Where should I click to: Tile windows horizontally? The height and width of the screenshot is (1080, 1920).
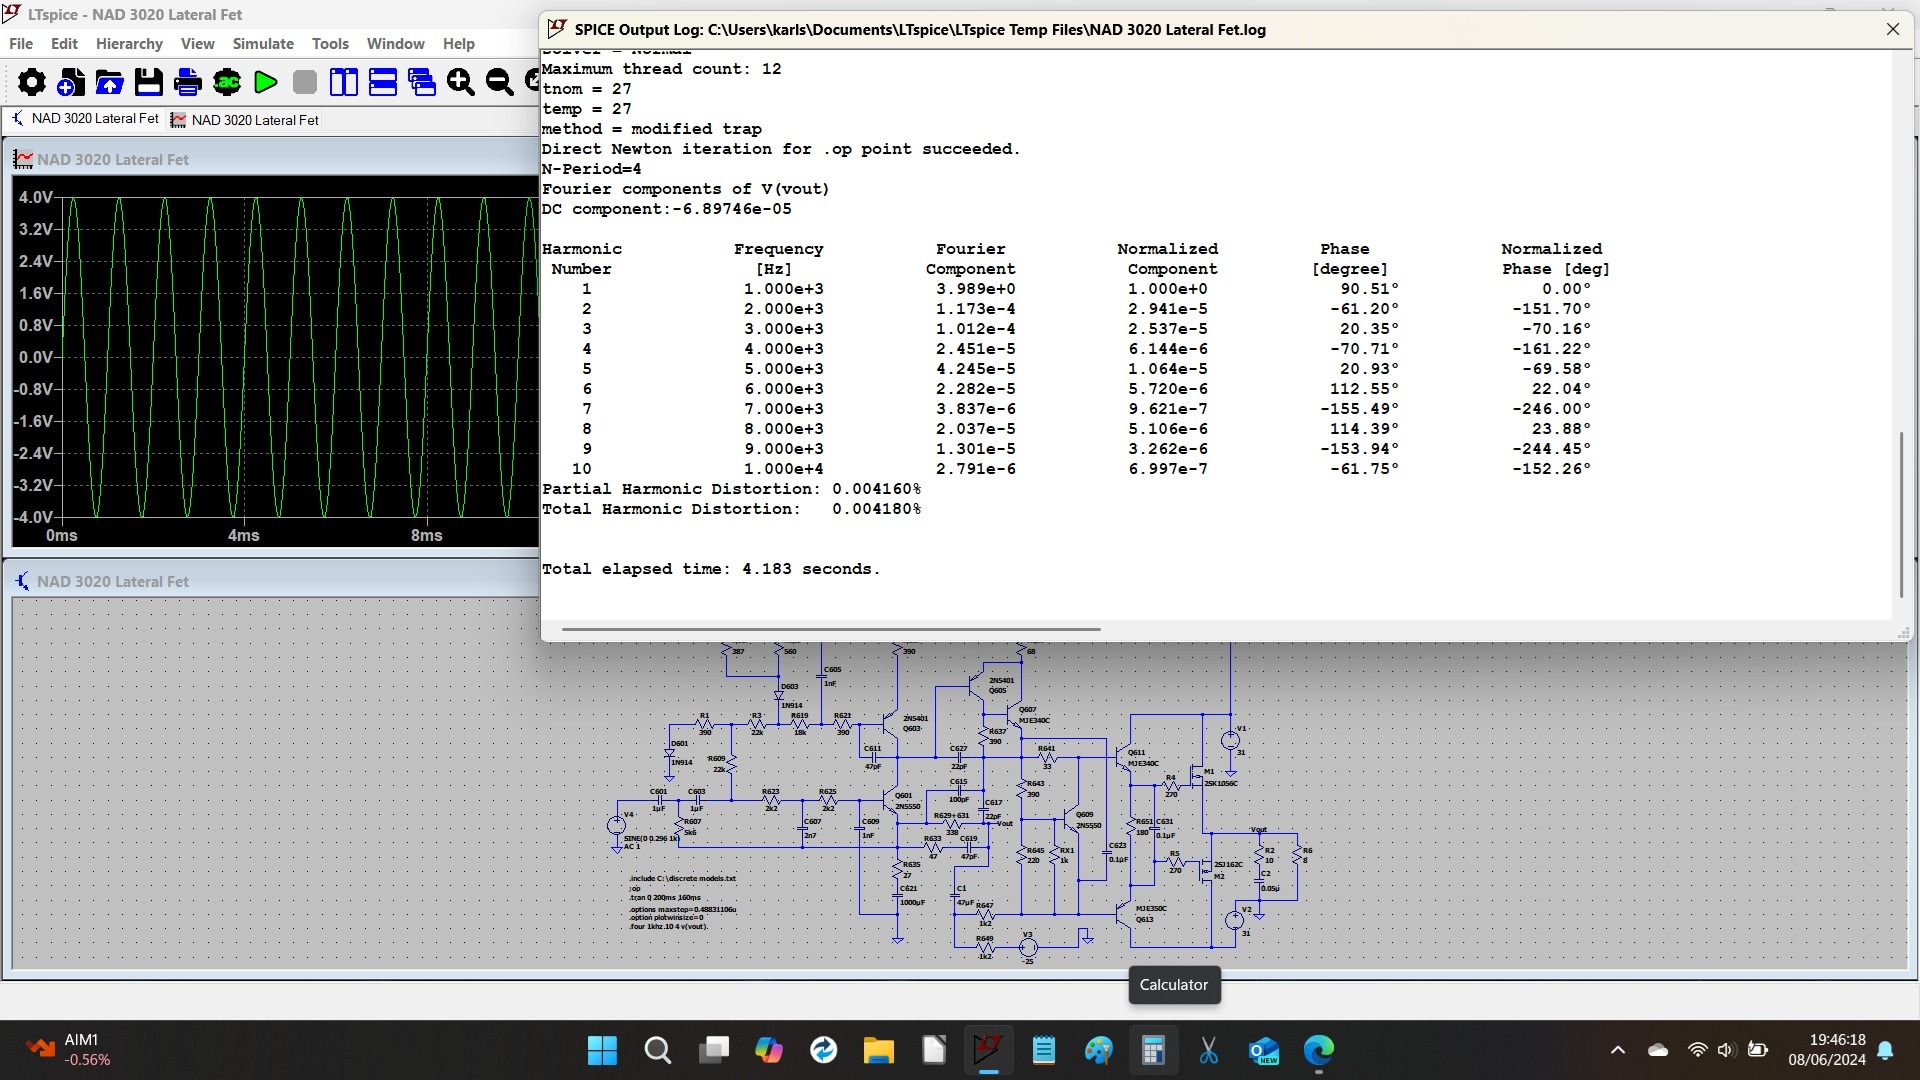[x=383, y=82]
